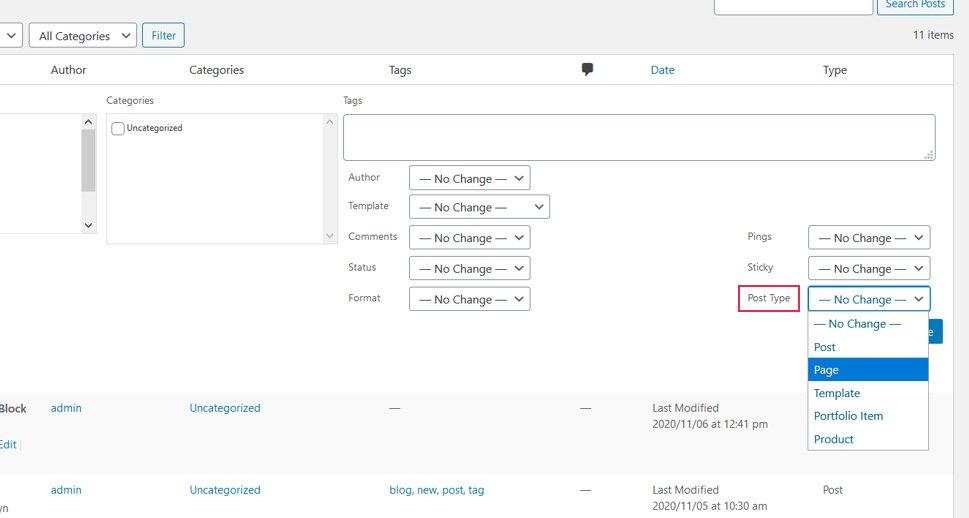Open the Template No Change dropdown

coord(479,207)
